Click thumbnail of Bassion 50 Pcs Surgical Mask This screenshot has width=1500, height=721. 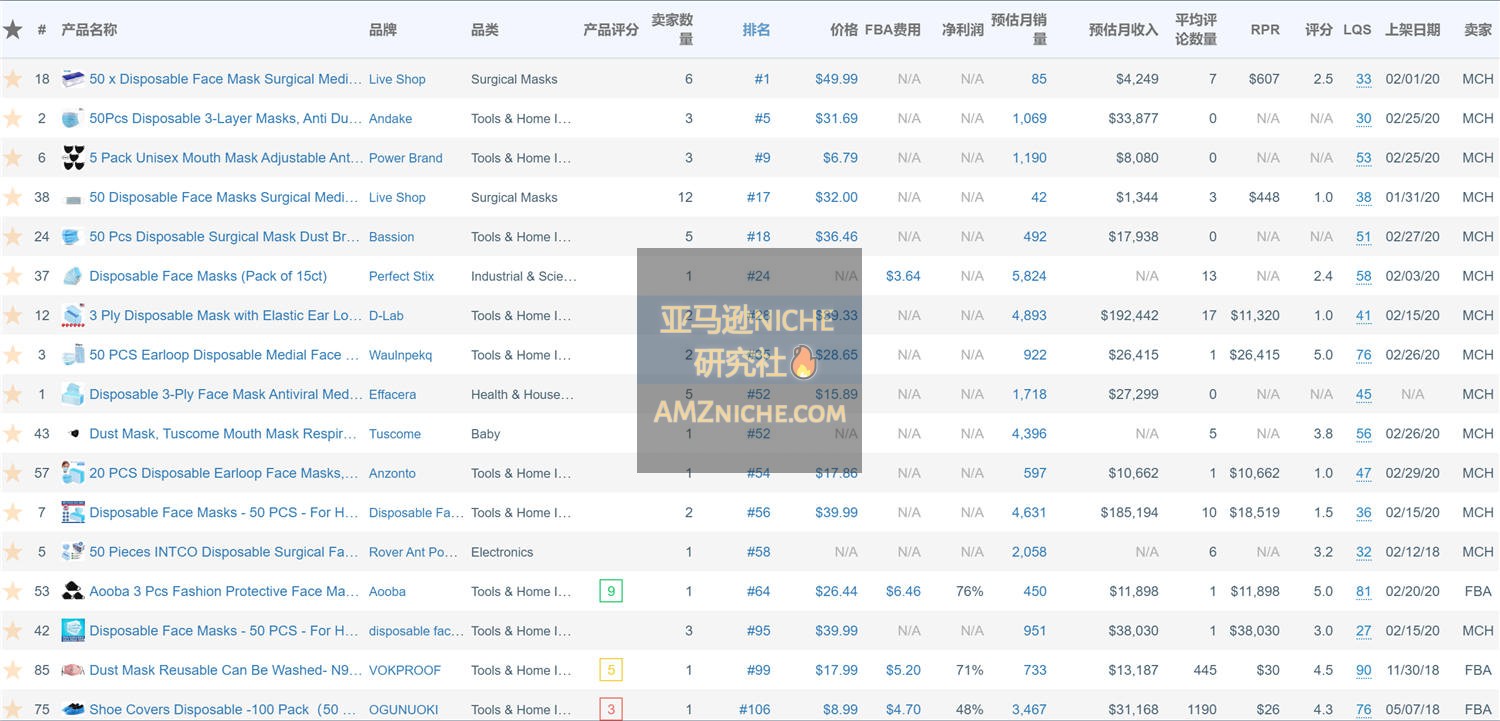click(73, 237)
